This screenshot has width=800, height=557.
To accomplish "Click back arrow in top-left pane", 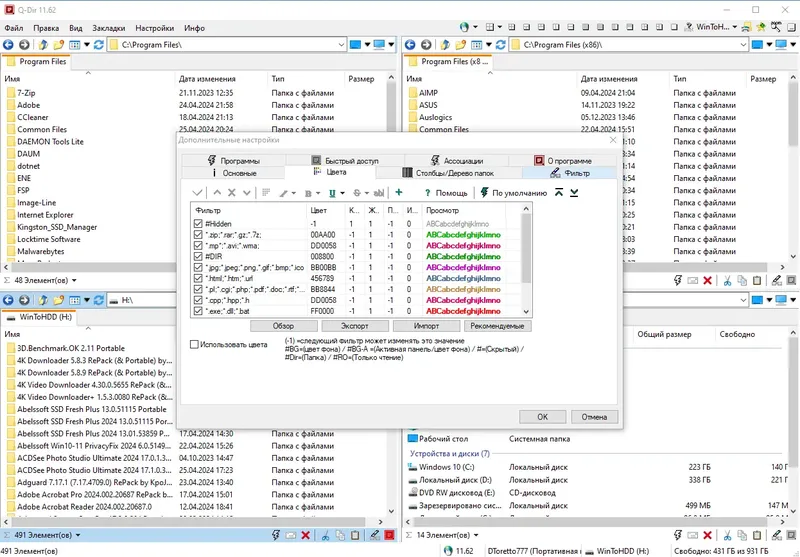I will click(9, 44).
